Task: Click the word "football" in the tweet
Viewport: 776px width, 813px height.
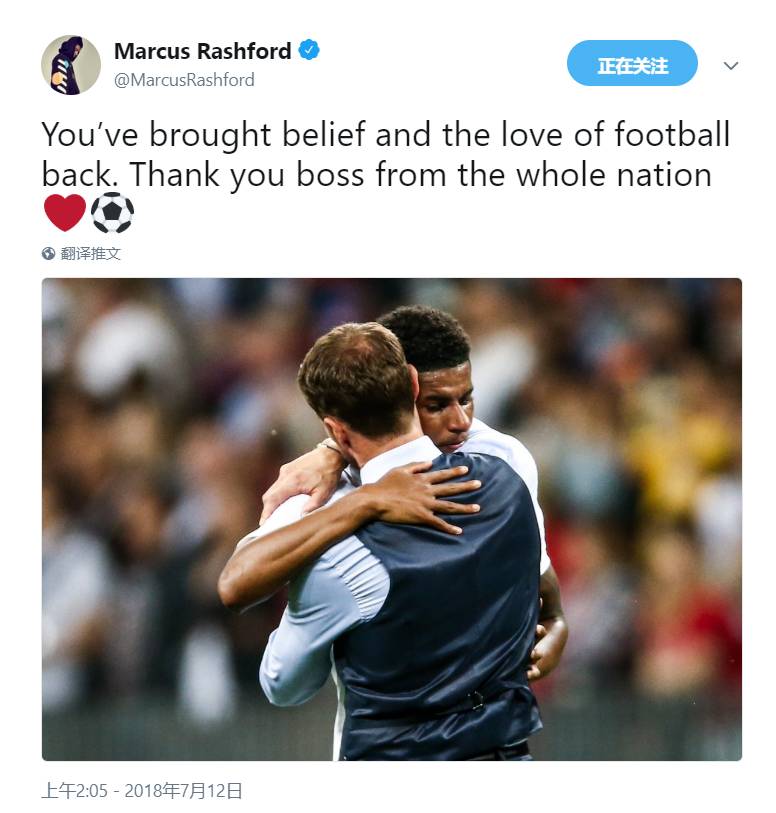Action: 672,134
